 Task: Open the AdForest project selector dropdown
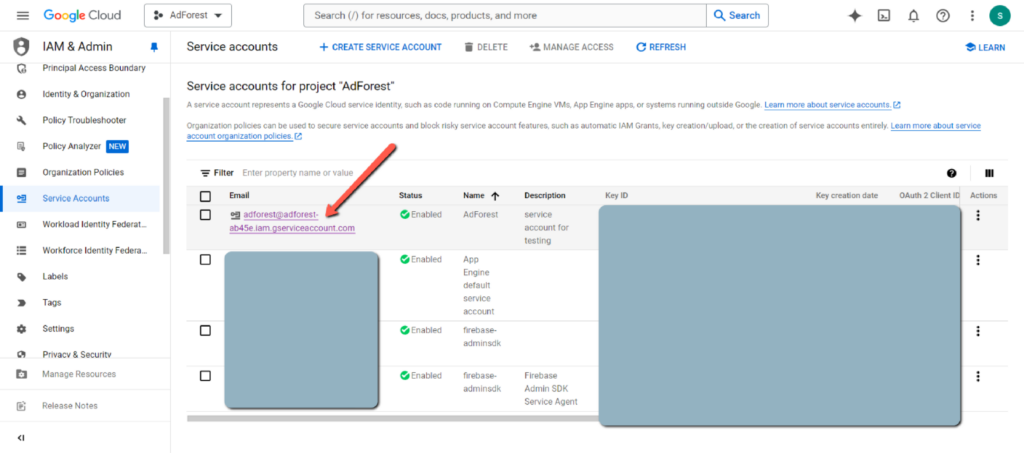(188, 16)
